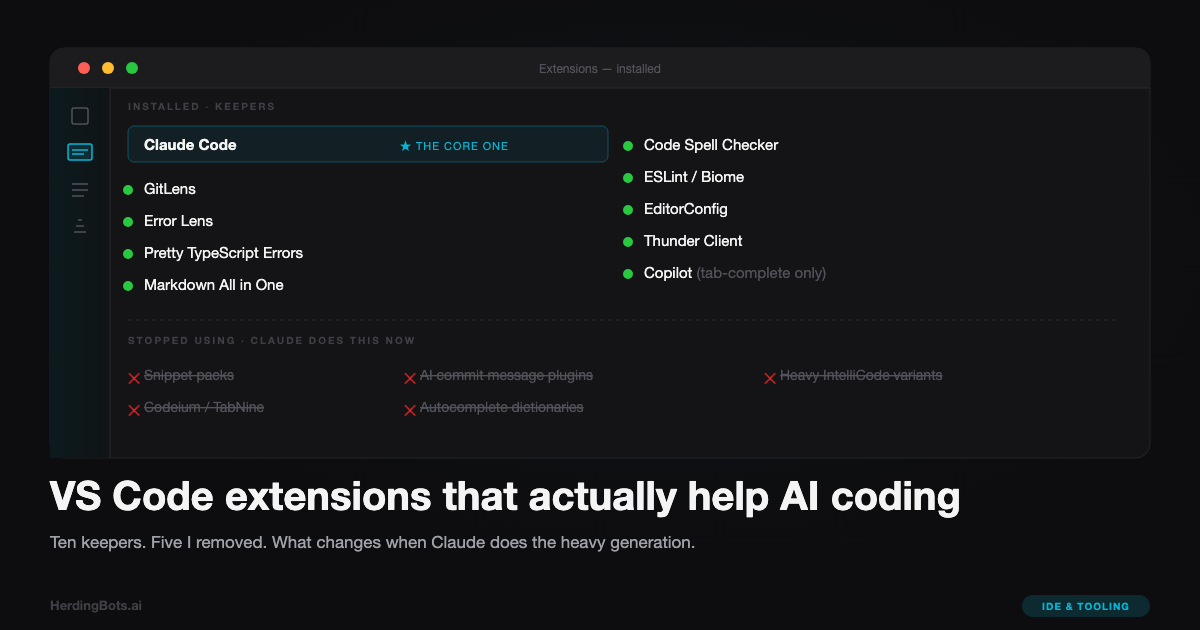Click STOPPED USING section header
The image size is (1200, 630).
pos(271,341)
